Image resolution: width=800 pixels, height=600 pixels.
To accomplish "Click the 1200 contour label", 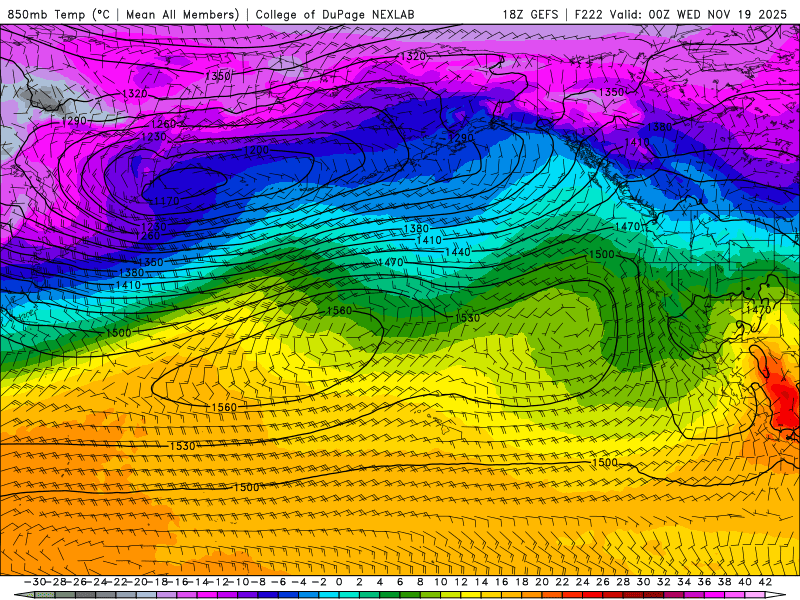I will (x=257, y=150).
